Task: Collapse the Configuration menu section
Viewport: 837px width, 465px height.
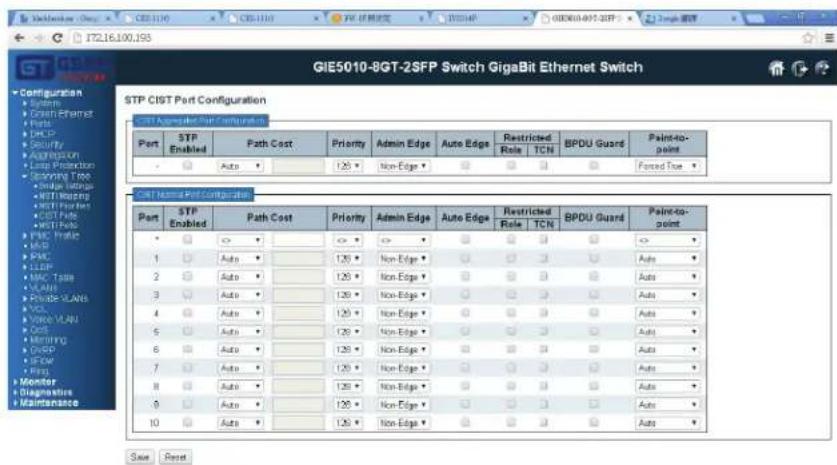Action: 51,92
